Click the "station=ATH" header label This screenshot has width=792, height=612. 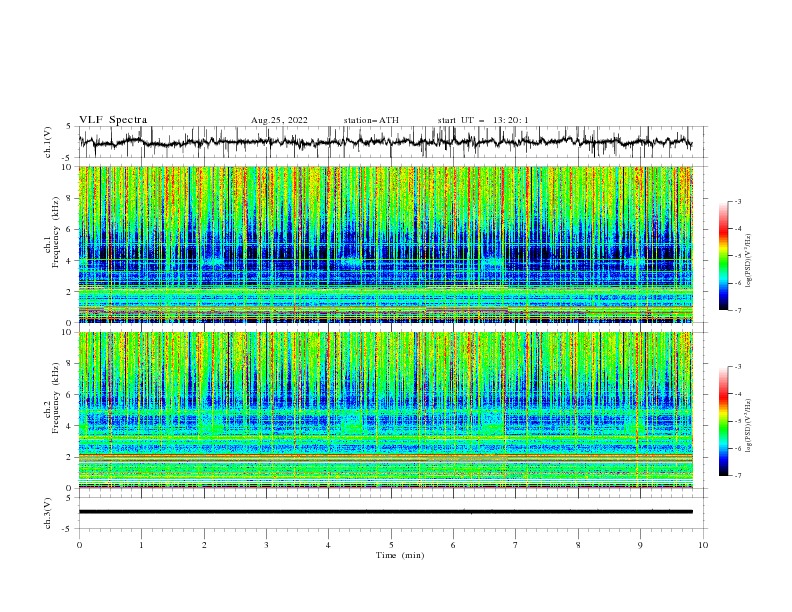click(371, 120)
